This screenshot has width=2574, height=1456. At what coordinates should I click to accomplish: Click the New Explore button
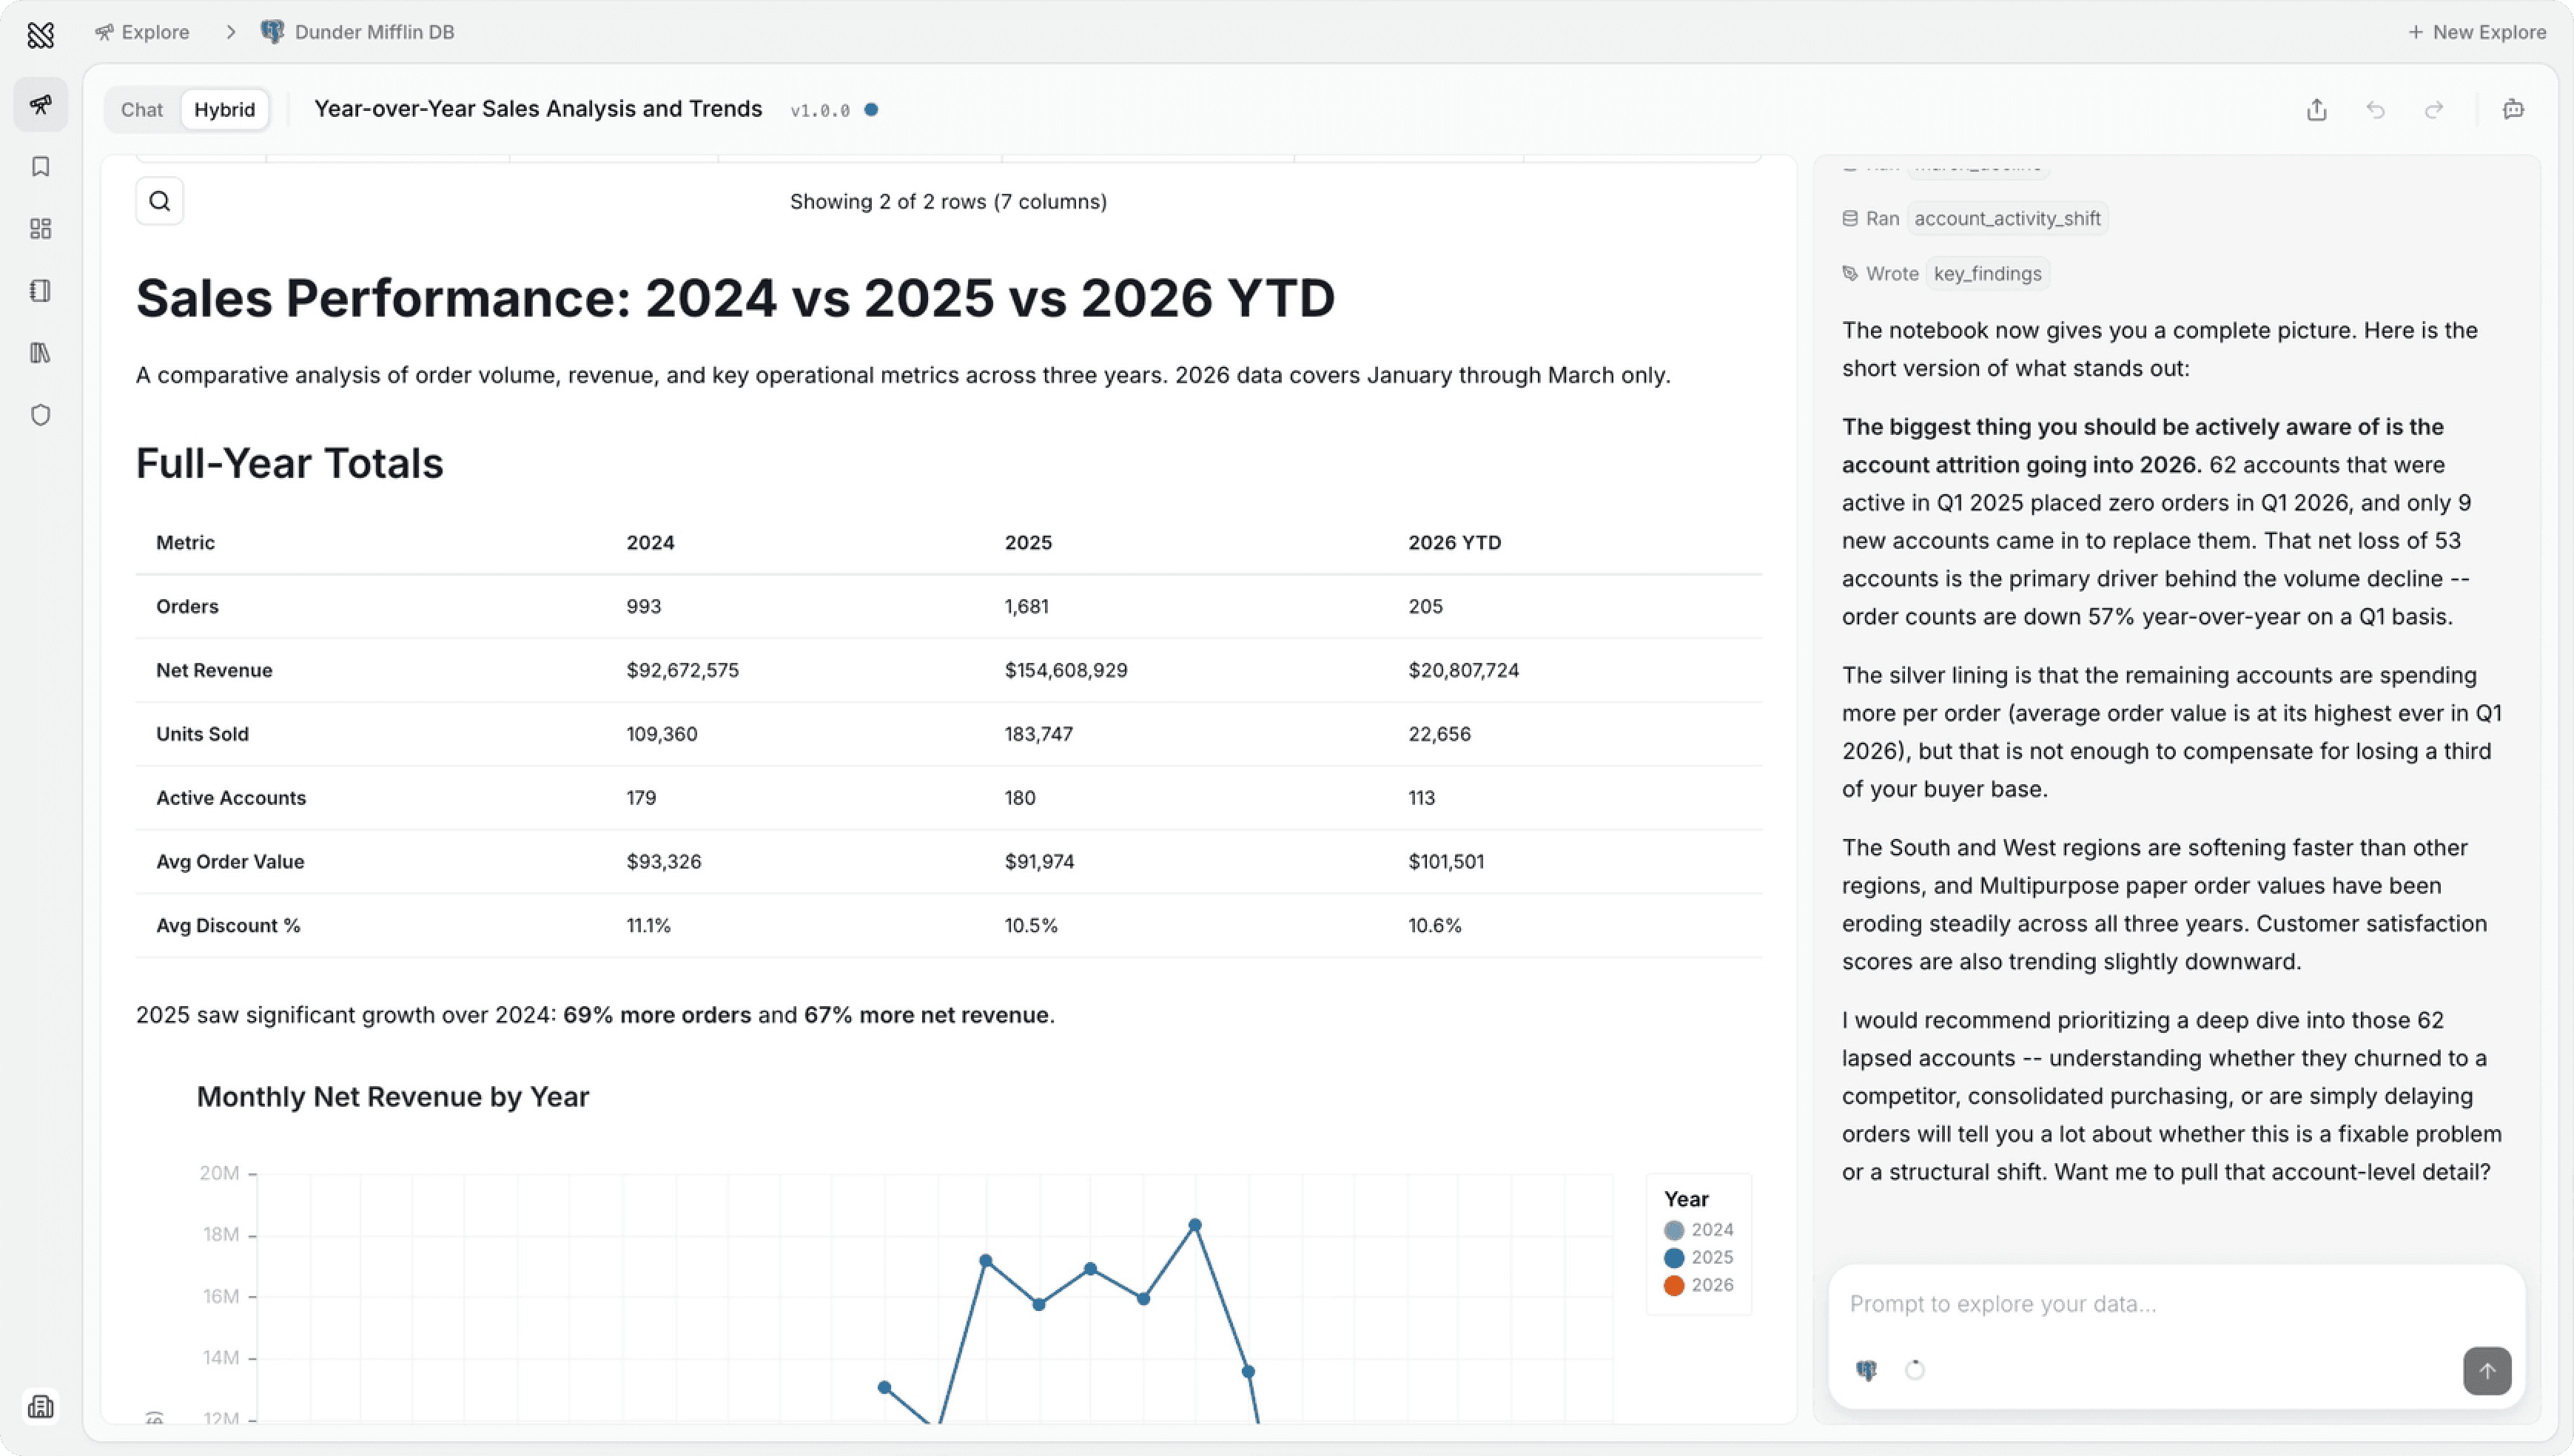[x=2477, y=32]
